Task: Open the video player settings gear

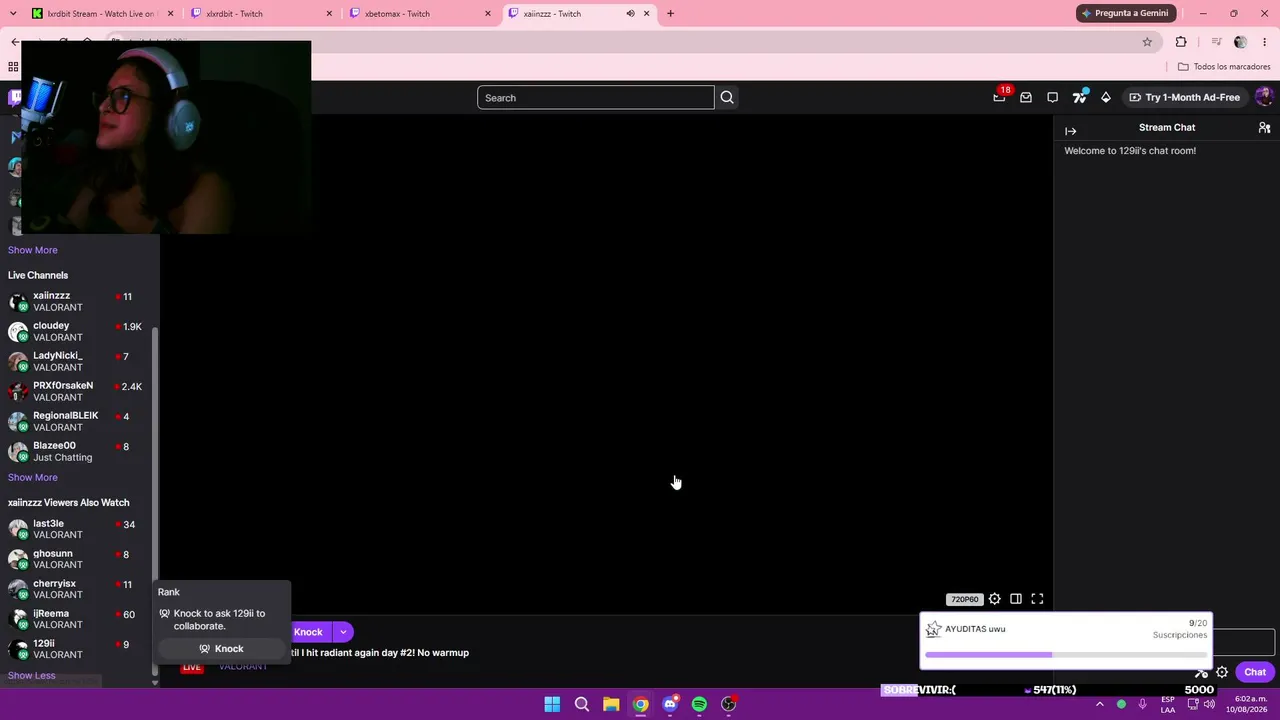Action: (x=994, y=599)
